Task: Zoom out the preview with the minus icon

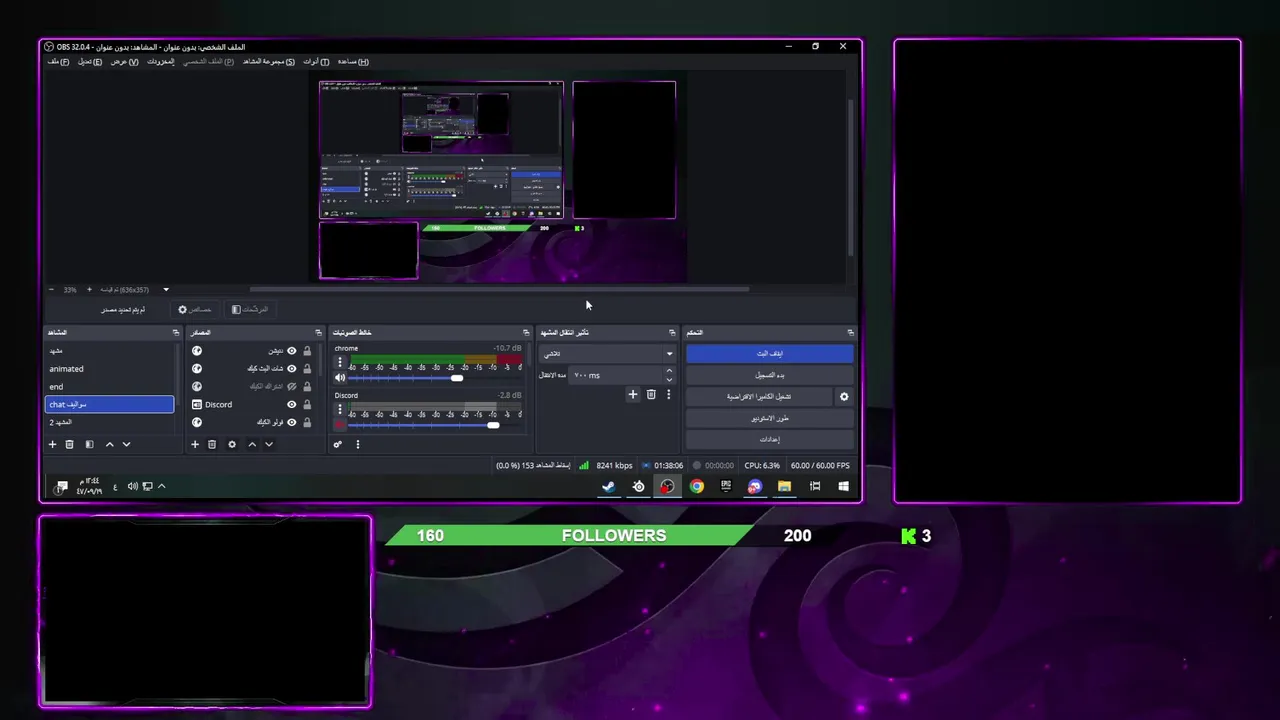Action: [51, 290]
